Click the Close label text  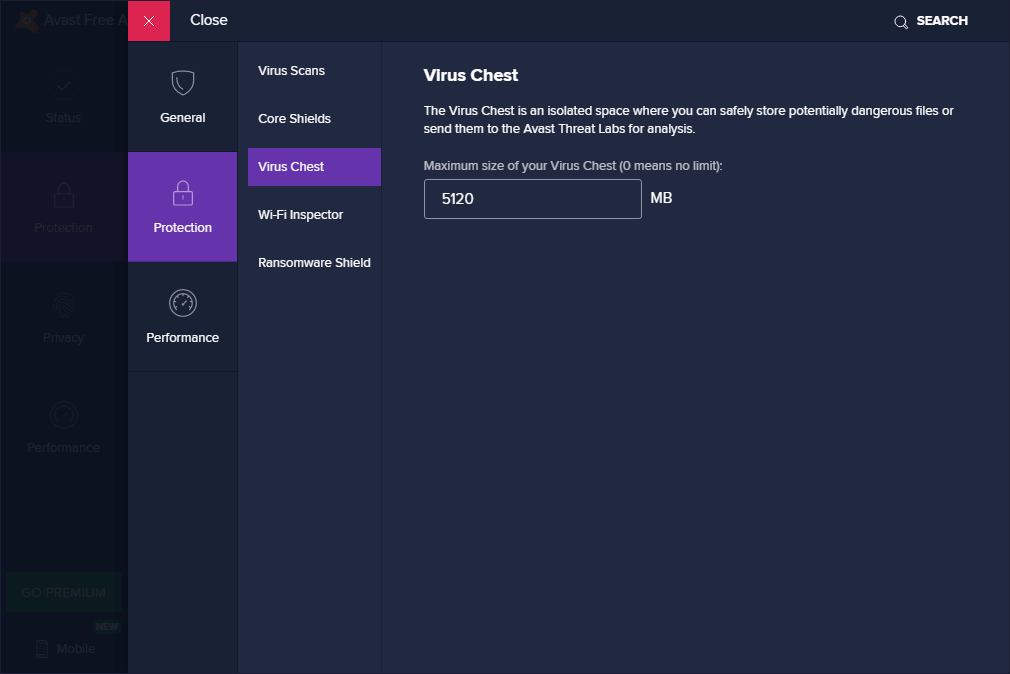(209, 20)
